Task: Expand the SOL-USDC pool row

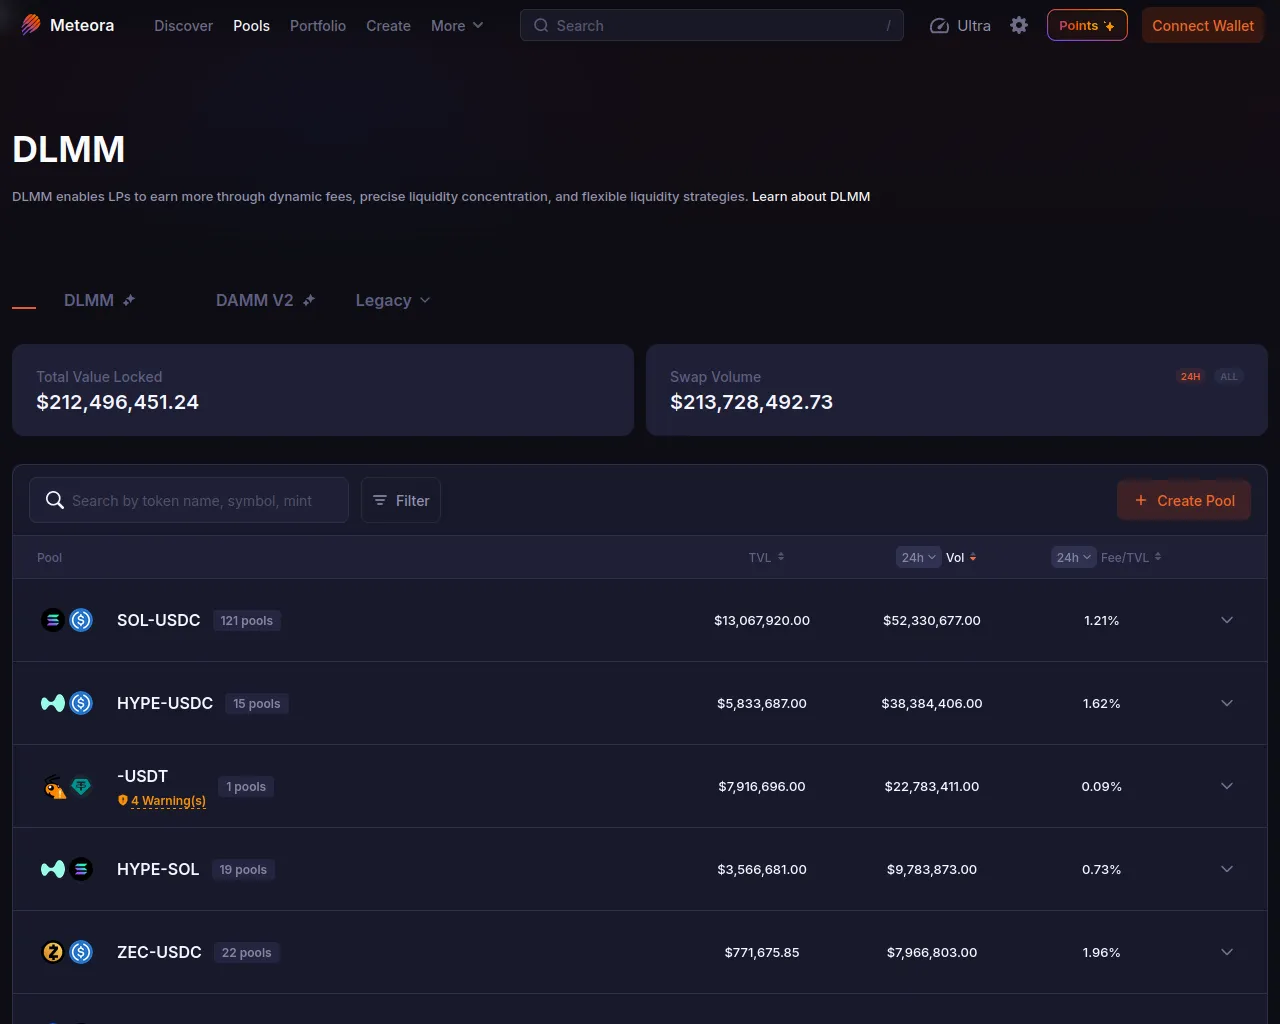Action: coord(1227,620)
